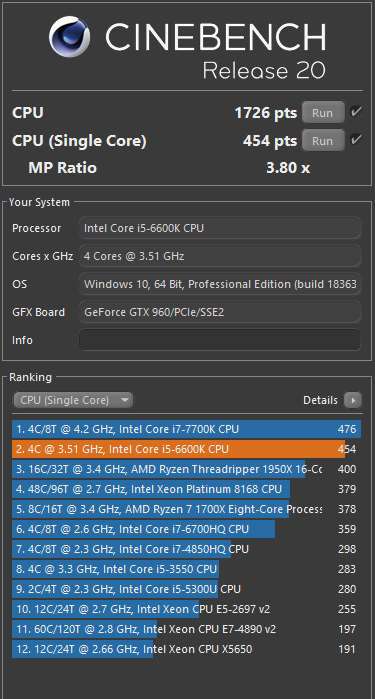Run the CPU multi-core benchmark

pos(323,113)
